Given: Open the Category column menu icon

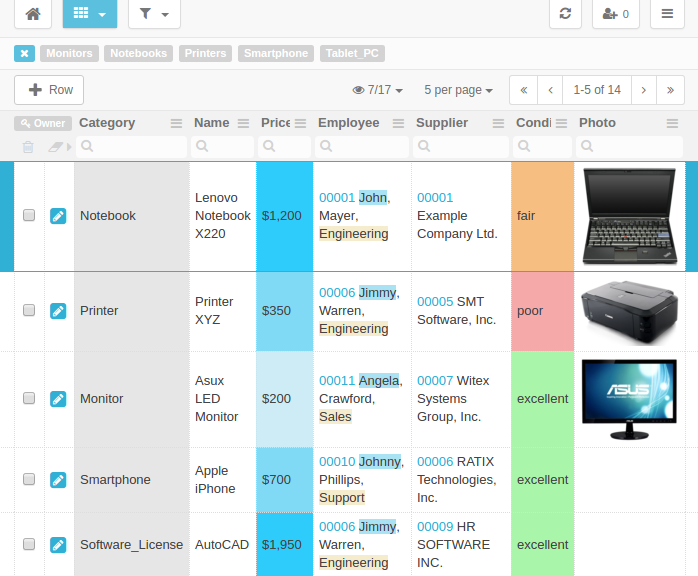Looking at the screenshot, I should click(x=176, y=123).
